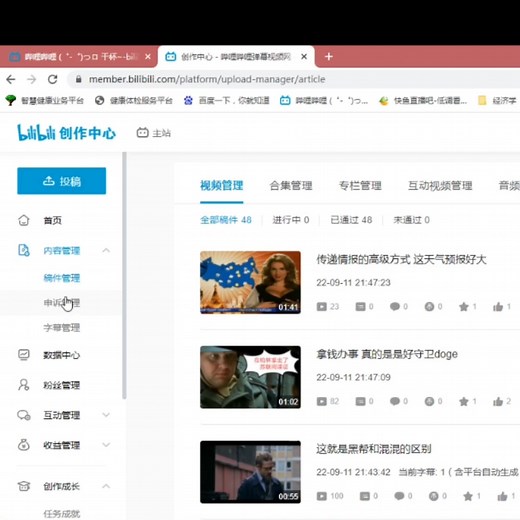Click the 收益管理 money bag icon

point(24,445)
